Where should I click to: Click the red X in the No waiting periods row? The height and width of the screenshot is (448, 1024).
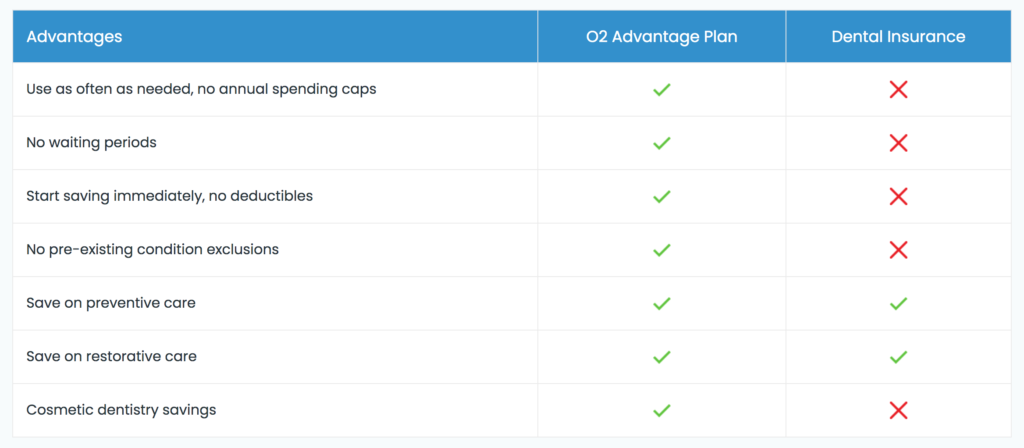899,143
